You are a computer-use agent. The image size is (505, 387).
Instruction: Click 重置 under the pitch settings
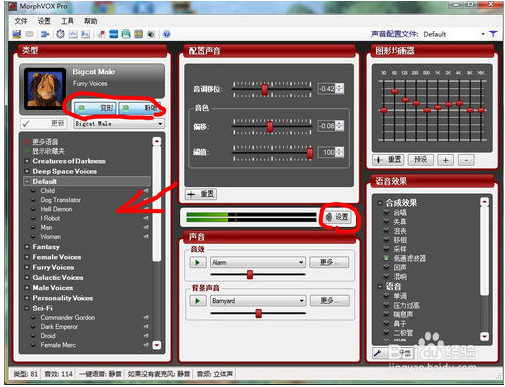click(x=201, y=194)
